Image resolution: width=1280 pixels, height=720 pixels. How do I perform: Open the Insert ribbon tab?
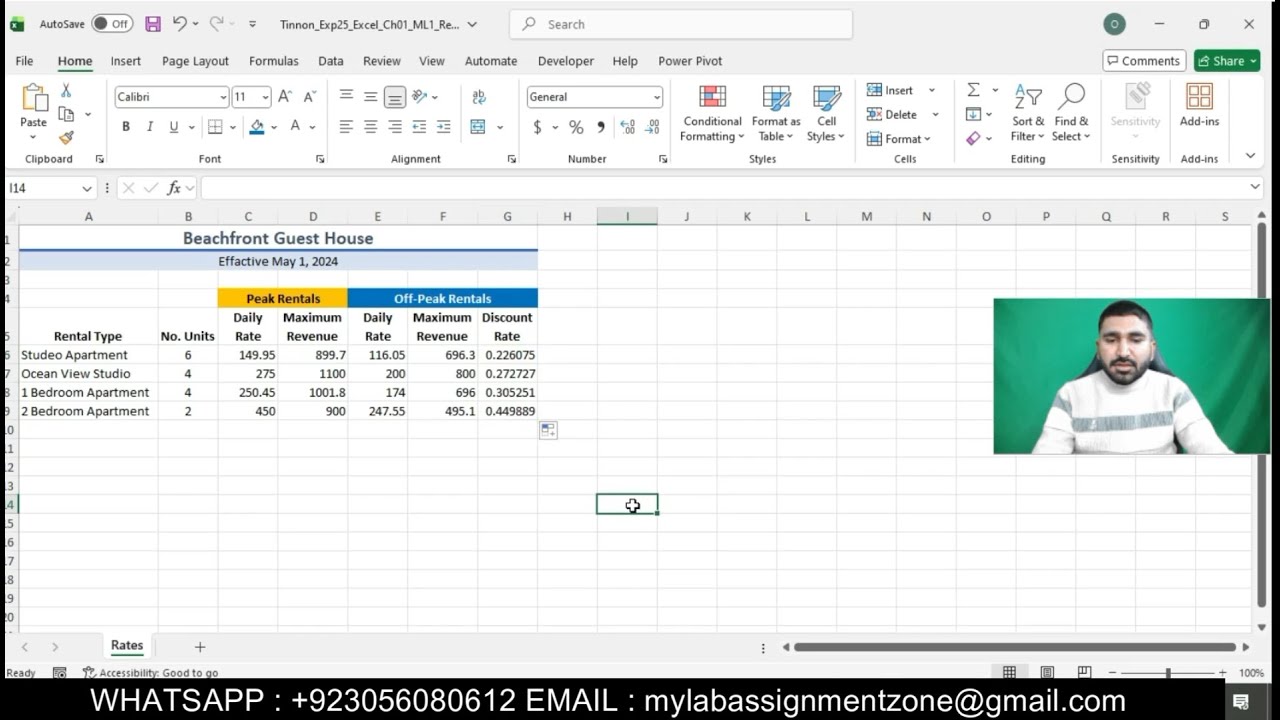click(126, 61)
